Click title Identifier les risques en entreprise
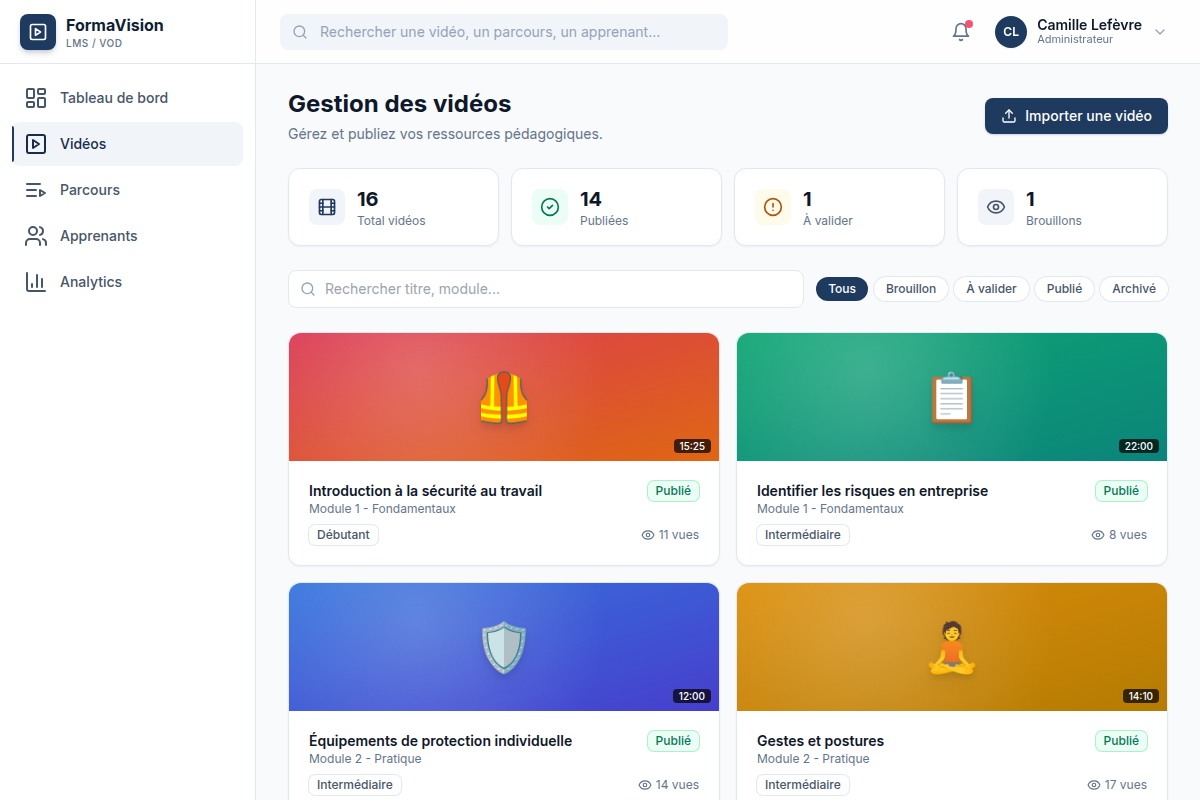1200x800 pixels. 872,491
